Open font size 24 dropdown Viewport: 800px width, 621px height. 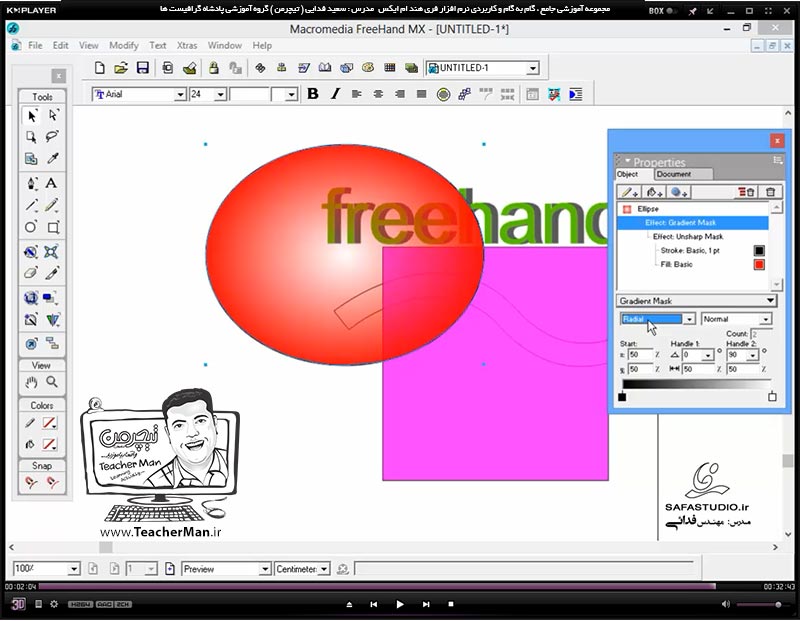(220, 94)
